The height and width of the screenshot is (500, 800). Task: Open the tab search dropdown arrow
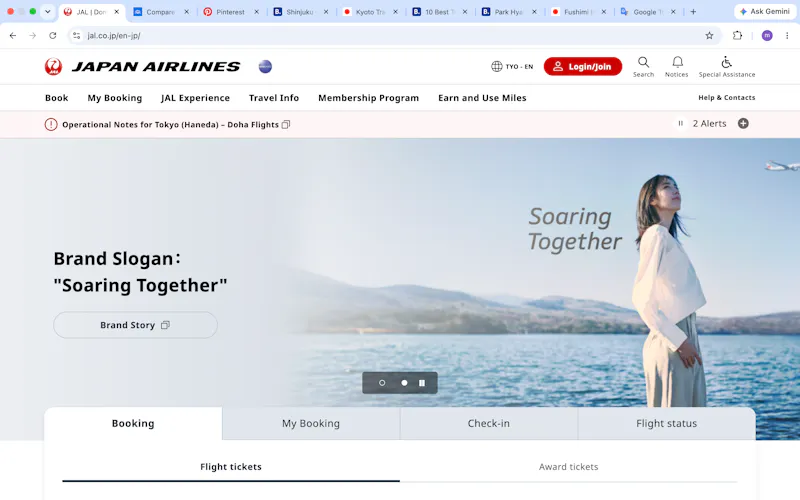pyautogui.click(x=47, y=11)
